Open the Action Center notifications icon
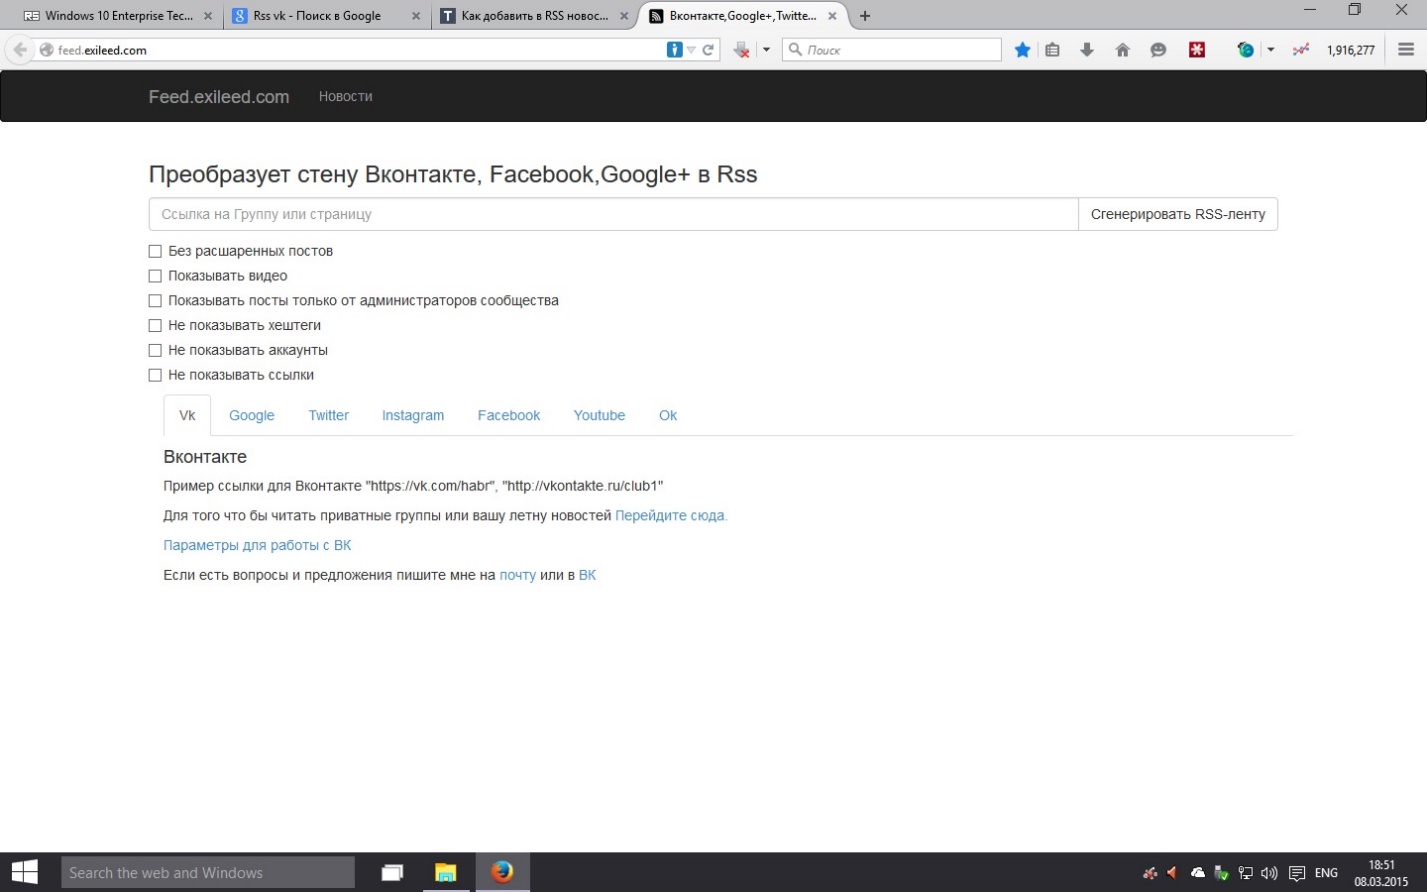The width and height of the screenshot is (1427, 892). [1297, 873]
